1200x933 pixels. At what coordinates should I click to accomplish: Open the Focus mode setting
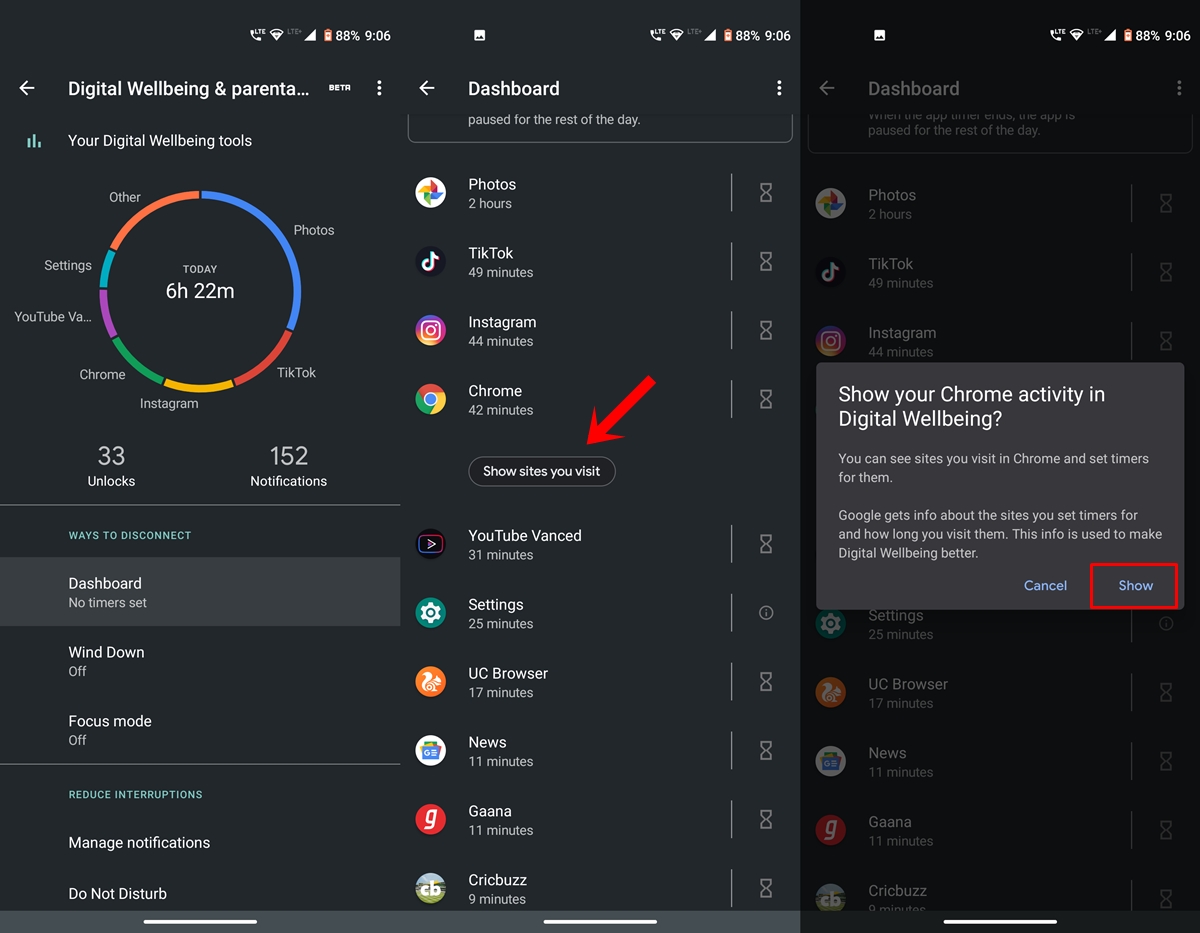pyautogui.click(x=200, y=730)
